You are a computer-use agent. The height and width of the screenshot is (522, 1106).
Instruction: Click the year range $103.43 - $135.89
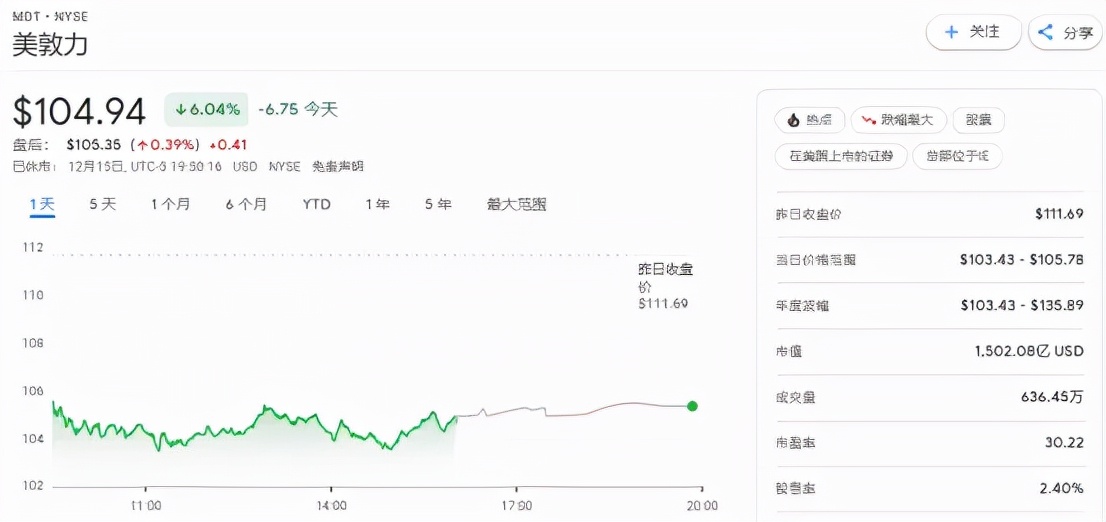click(x=1021, y=305)
